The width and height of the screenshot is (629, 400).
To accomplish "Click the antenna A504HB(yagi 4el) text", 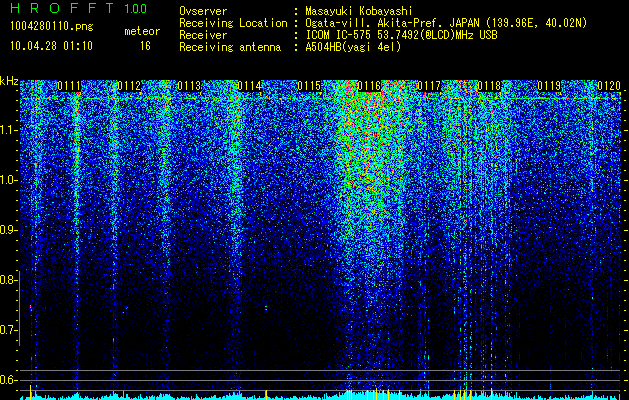I will (353, 47).
